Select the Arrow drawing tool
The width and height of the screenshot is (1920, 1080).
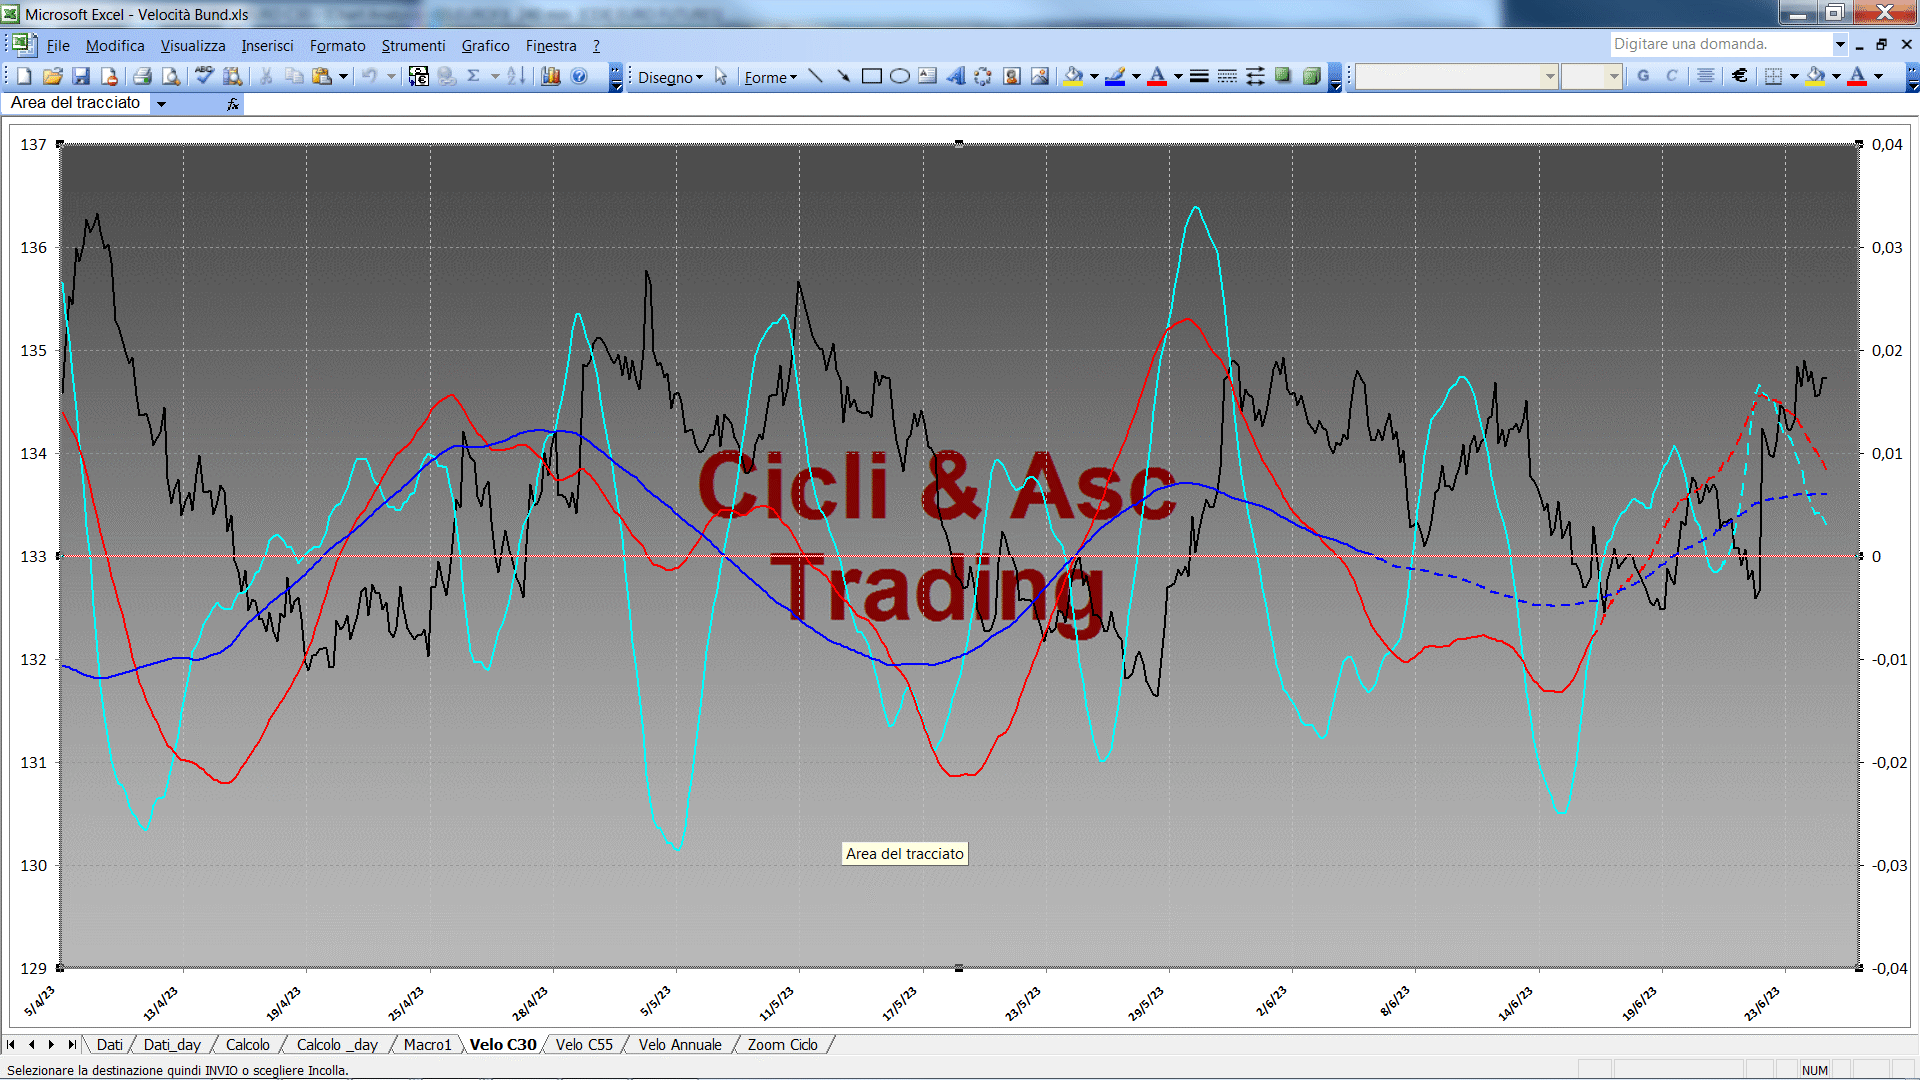[843, 76]
